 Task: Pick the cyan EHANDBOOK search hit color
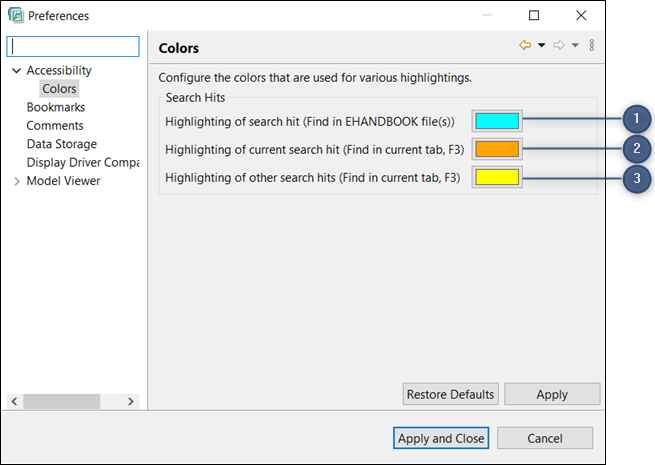497,121
